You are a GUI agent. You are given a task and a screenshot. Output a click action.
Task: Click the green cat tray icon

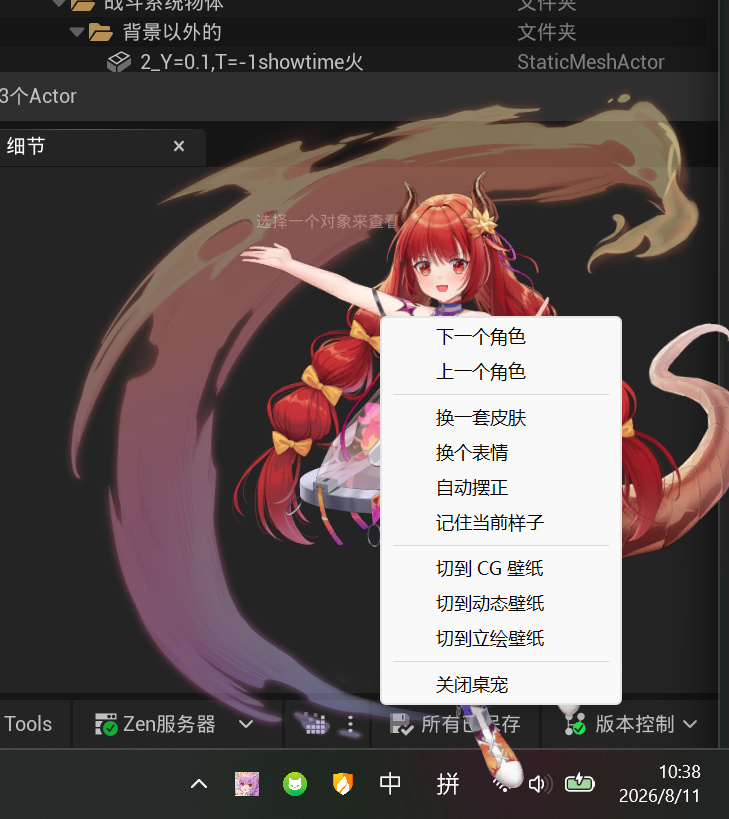(x=295, y=784)
